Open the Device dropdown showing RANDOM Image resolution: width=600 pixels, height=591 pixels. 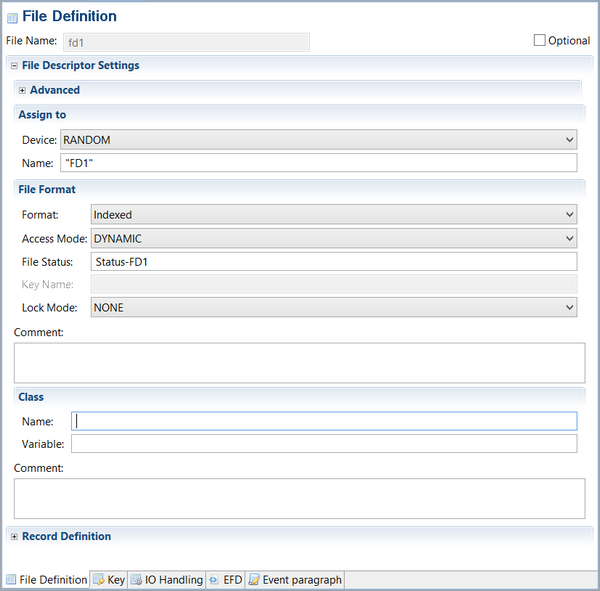(318, 140)
